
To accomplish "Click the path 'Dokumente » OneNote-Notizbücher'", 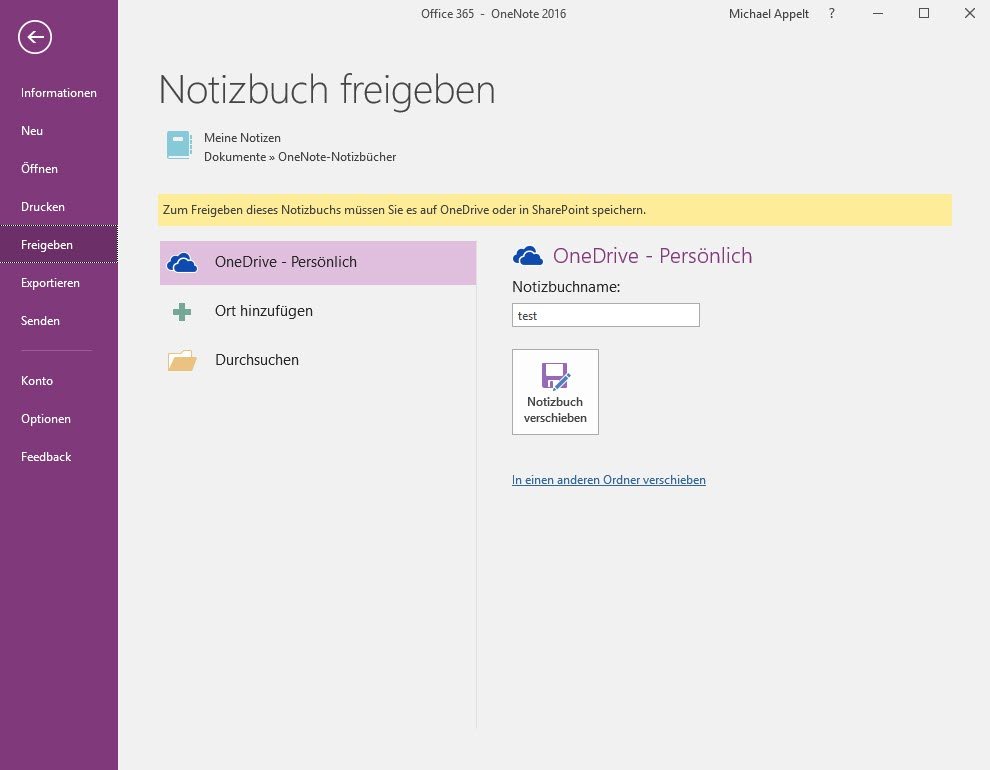I will [300, 157].
